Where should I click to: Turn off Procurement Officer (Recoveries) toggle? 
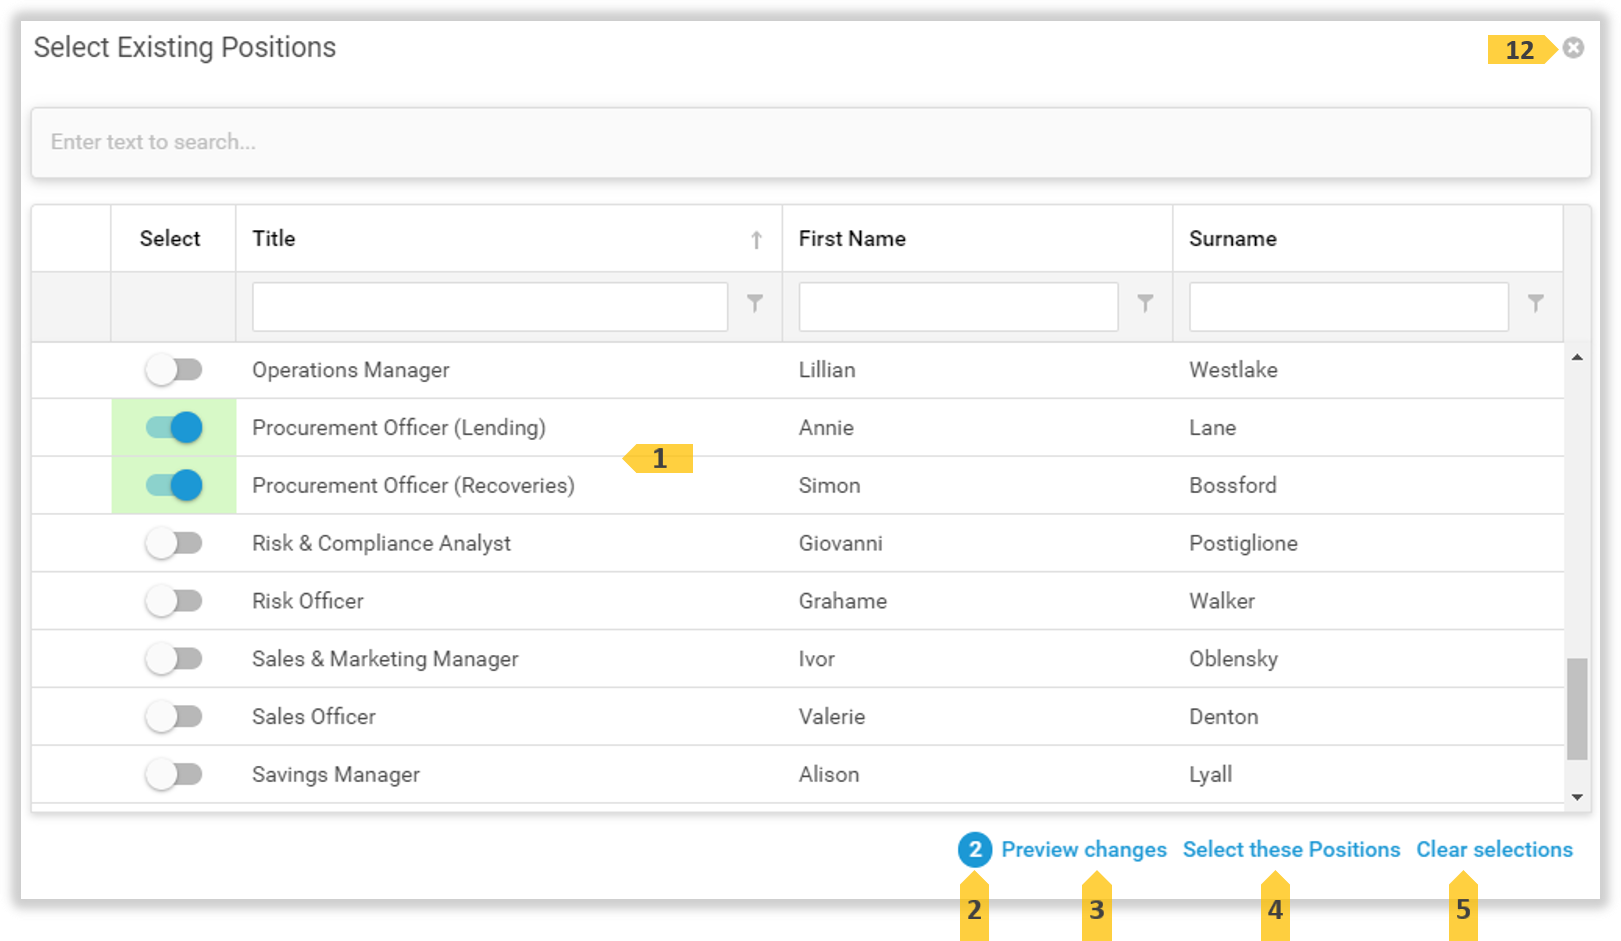click(174, 486)
